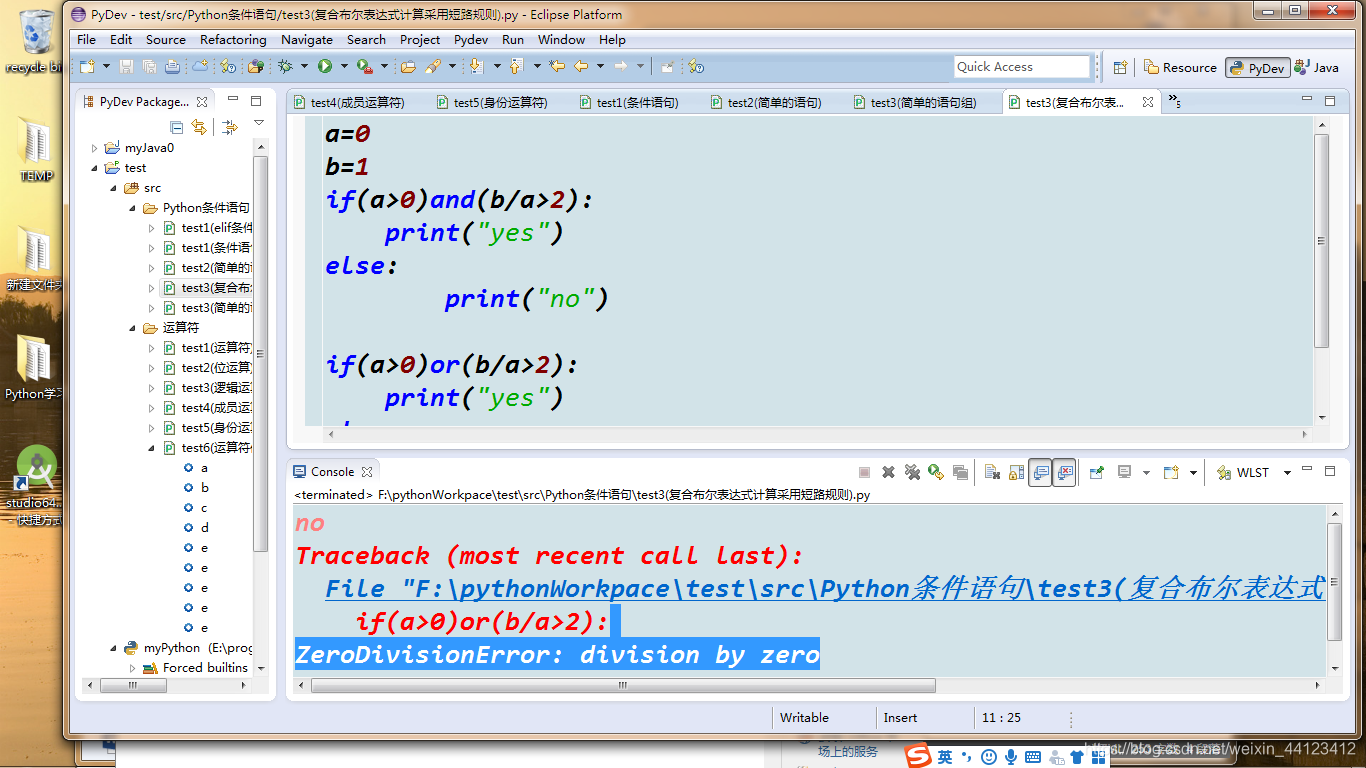
Task: Click the Back navigation arrow icon
Action: tap(580, 67)
